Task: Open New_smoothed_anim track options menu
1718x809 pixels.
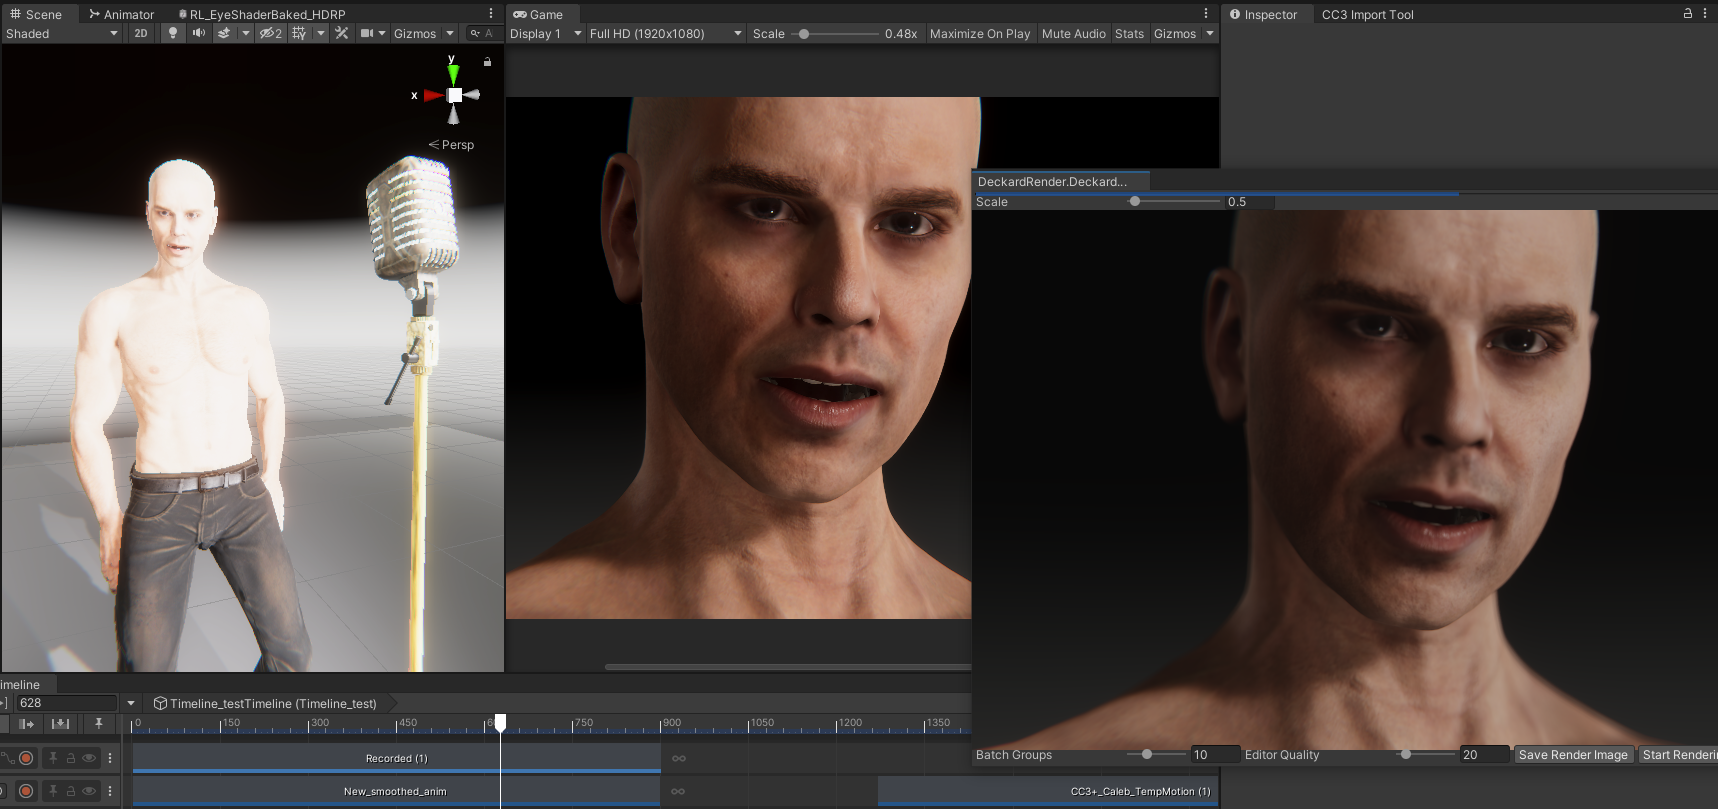Action: pos(110,791)
